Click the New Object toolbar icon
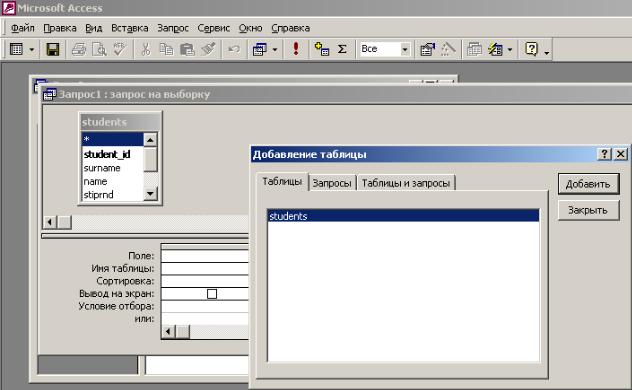The height and width of the screenshot is (390, 632). (x=495, y=49)
